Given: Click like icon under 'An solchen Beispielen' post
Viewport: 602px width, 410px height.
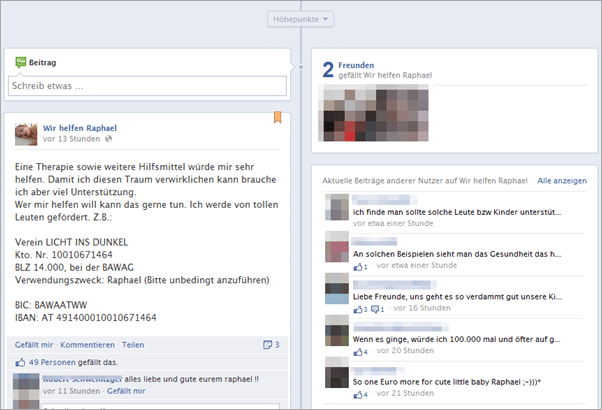Looking at the screenshot, I should [x=358, y=266].
